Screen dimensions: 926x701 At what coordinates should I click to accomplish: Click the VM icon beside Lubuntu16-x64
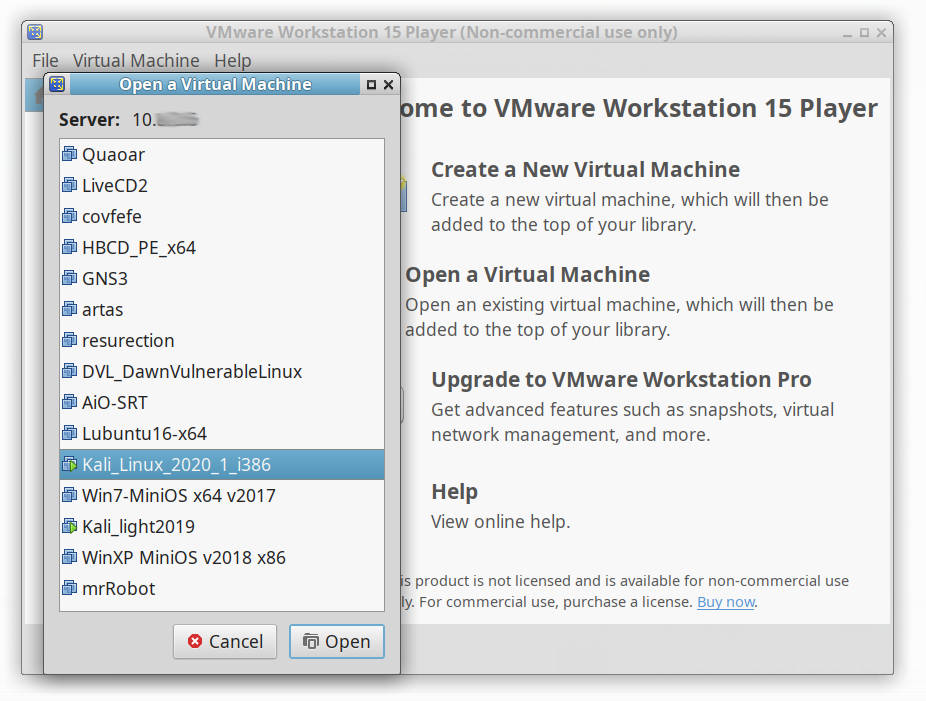pos(70,433)
